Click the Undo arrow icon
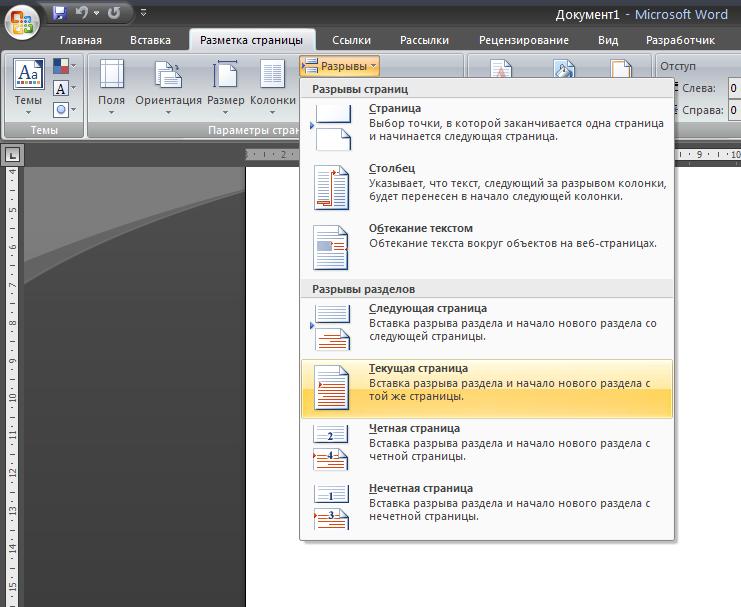This screenshot has width=741, height=607. (x=82, y=14)
